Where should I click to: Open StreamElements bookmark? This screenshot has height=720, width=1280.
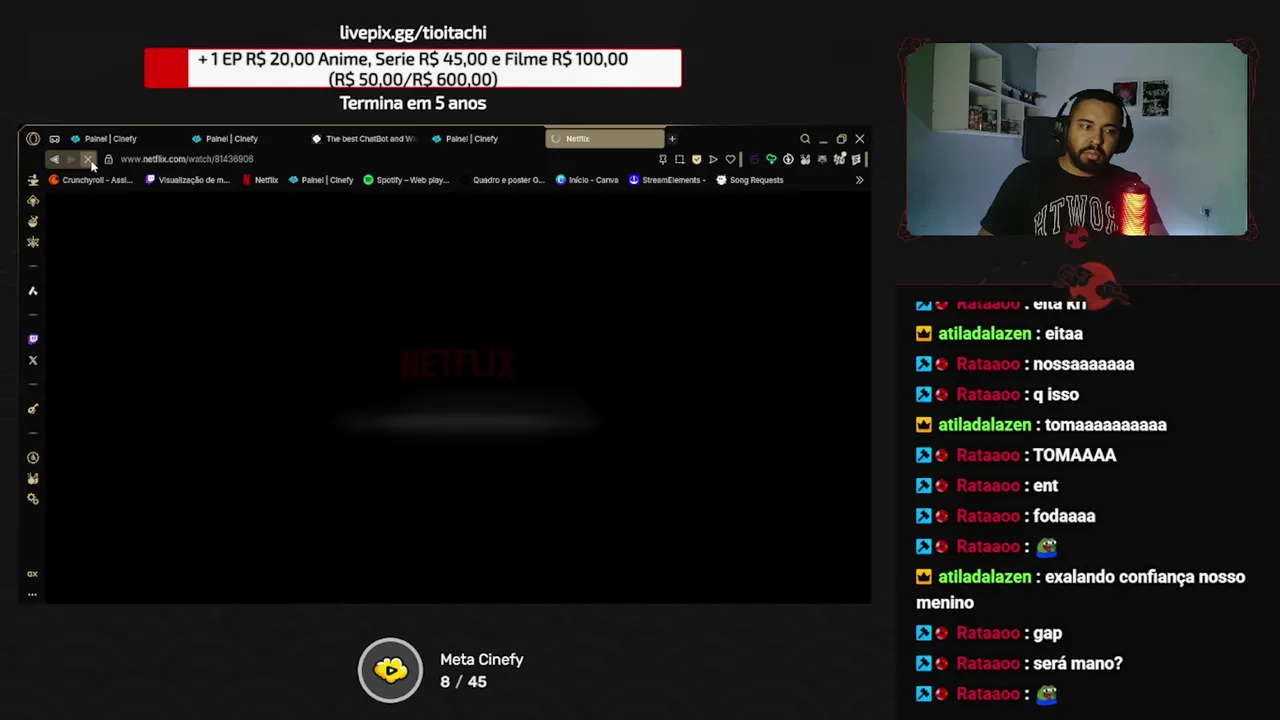point(667,180)
